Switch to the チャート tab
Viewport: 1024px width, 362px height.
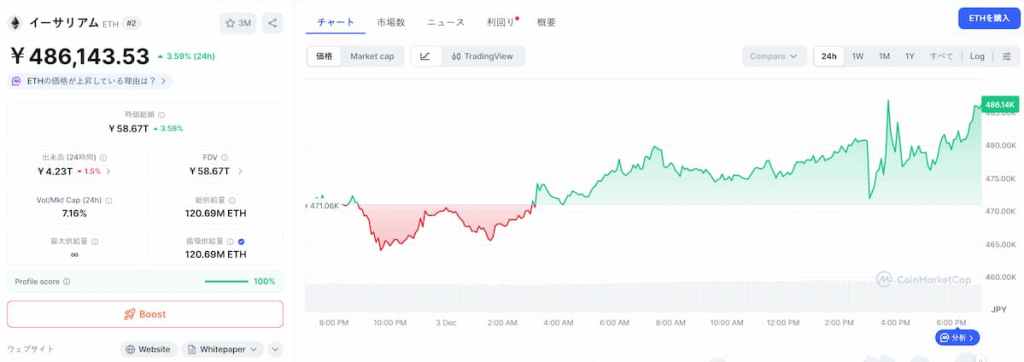[336, 22]
